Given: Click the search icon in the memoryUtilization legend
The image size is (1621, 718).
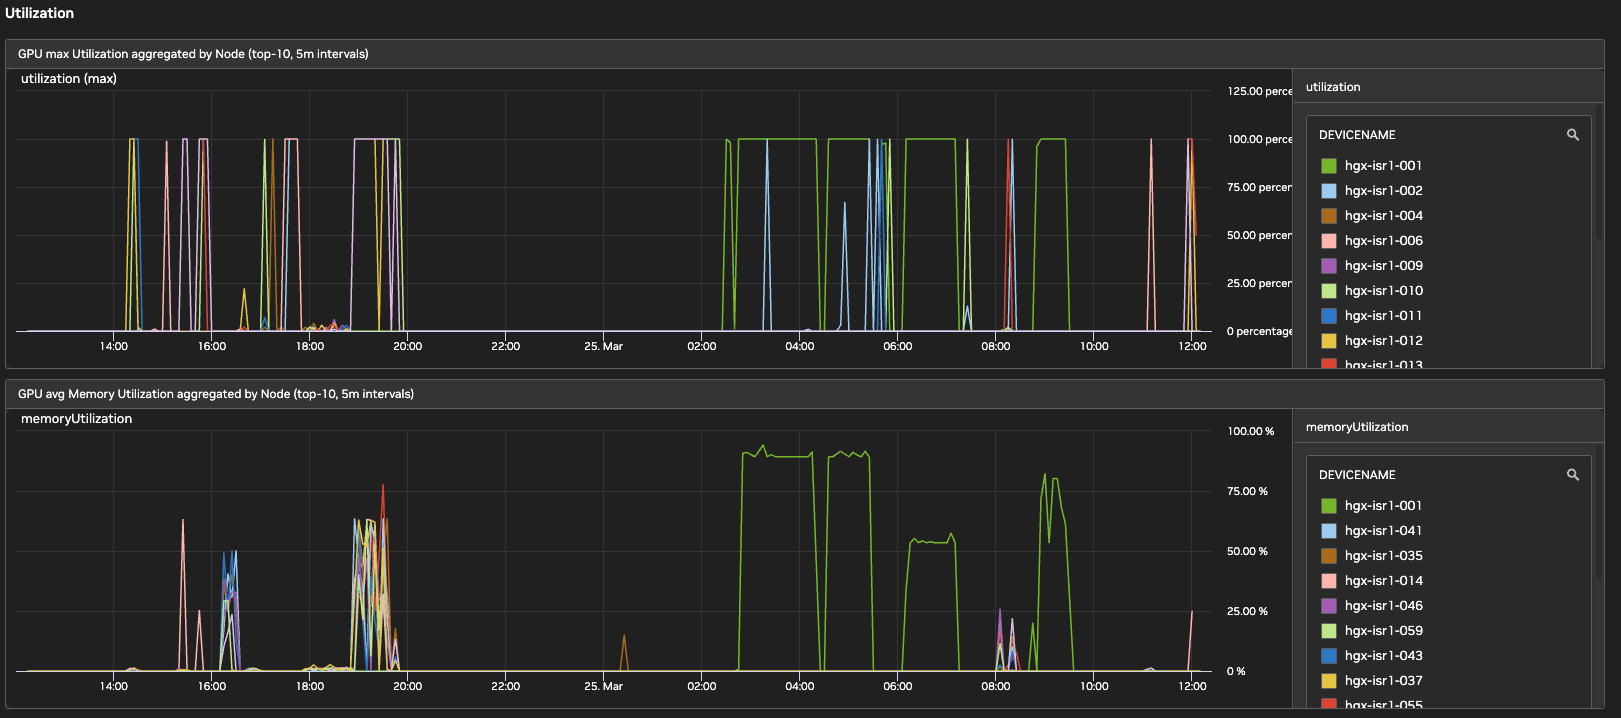Looking at the screenshot, I should pyautogui.click(x=1573, y=475).
